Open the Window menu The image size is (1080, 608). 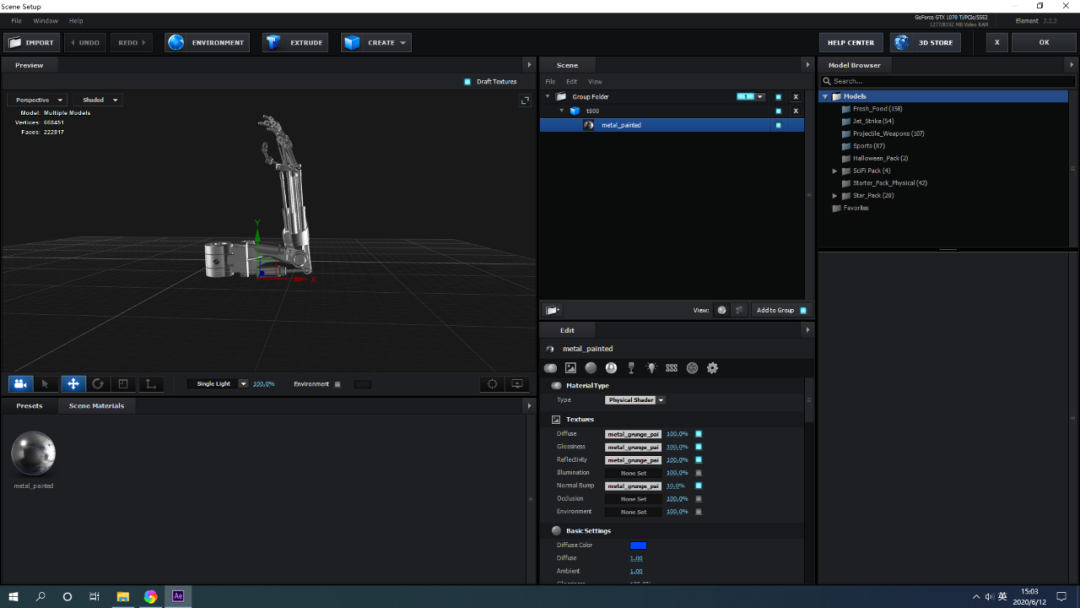[x=45, y=21]
